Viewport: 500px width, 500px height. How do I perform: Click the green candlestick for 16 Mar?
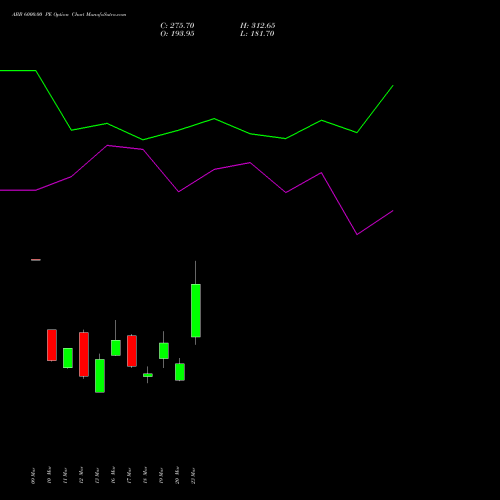pos(116,348)
